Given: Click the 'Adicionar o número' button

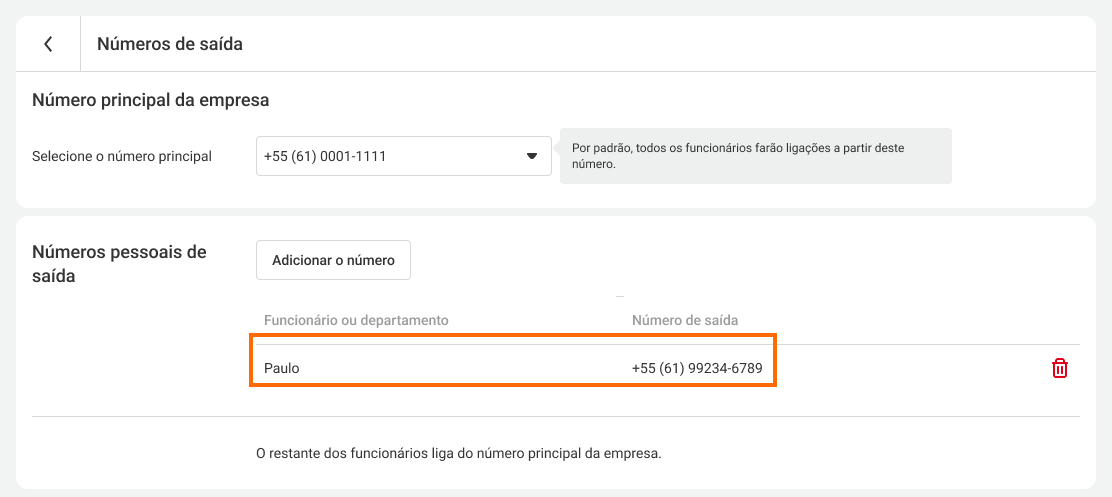Looking at the screenshot, I should [333, 260].
